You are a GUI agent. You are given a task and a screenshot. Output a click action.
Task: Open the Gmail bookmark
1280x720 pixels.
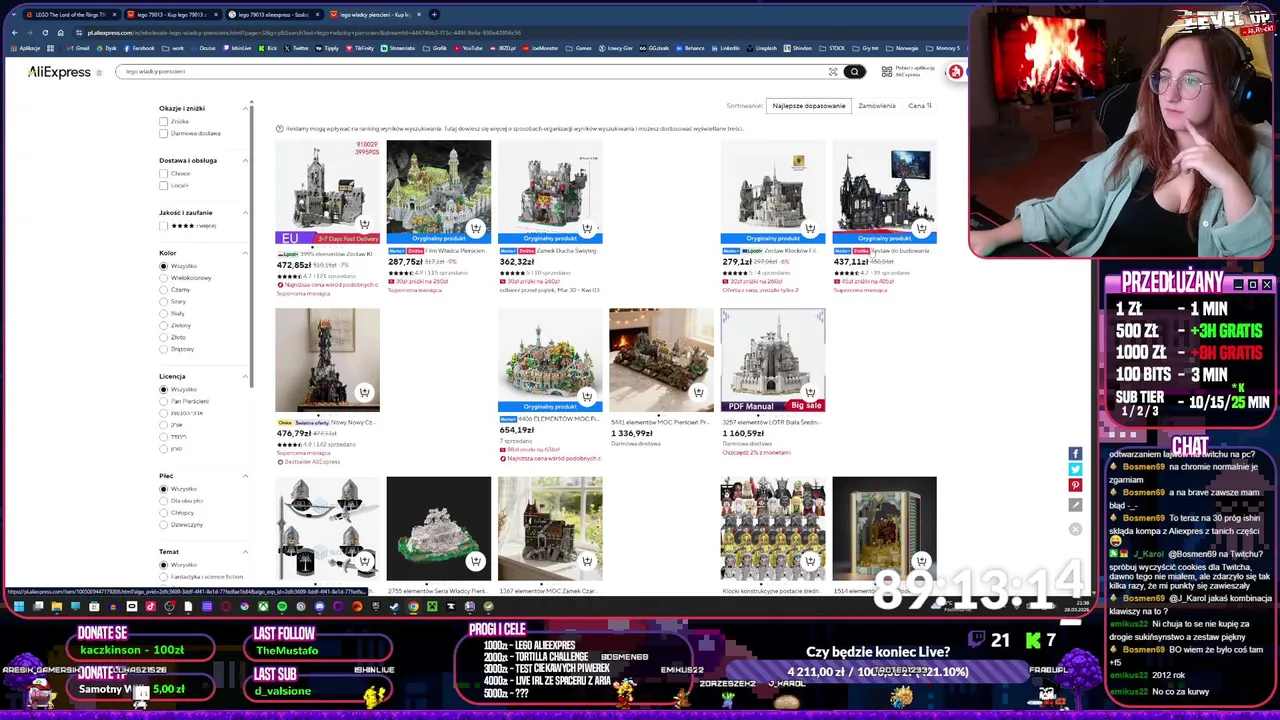(x=79, y=48)
